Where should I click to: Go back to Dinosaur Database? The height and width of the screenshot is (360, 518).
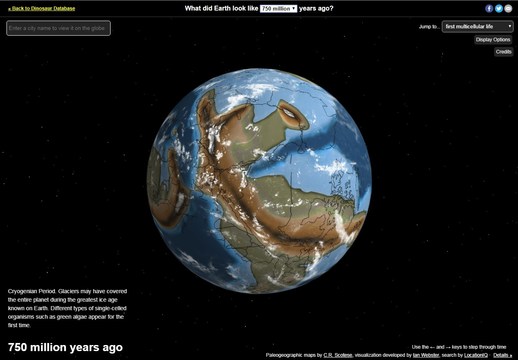pyautogui.click(x=42, y=8)
